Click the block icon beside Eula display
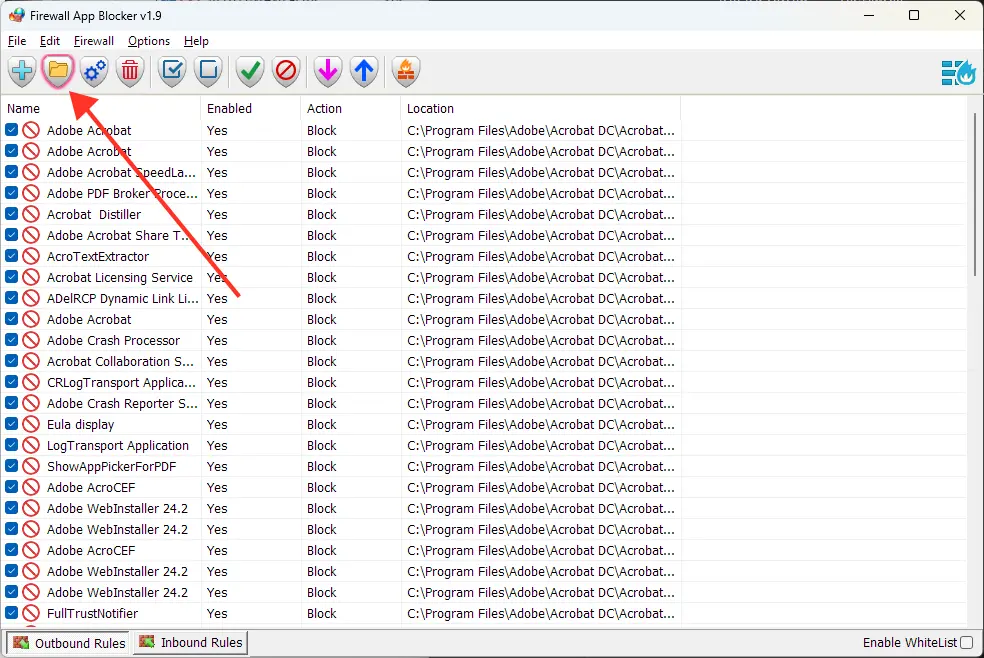The image size is (984, 658). (31, 424)
